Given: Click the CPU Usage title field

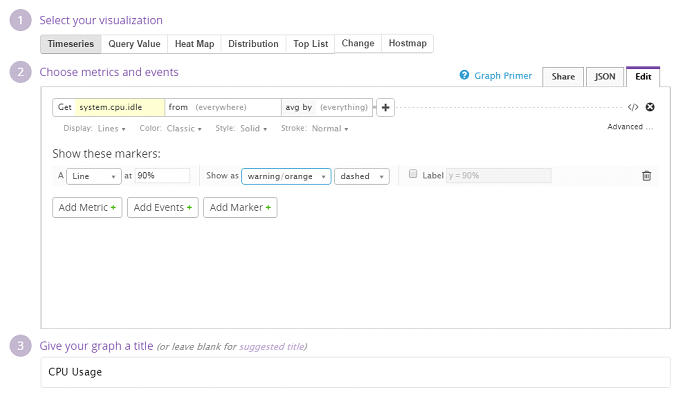Looking at the screenshot, I should (x=355, y=372).
